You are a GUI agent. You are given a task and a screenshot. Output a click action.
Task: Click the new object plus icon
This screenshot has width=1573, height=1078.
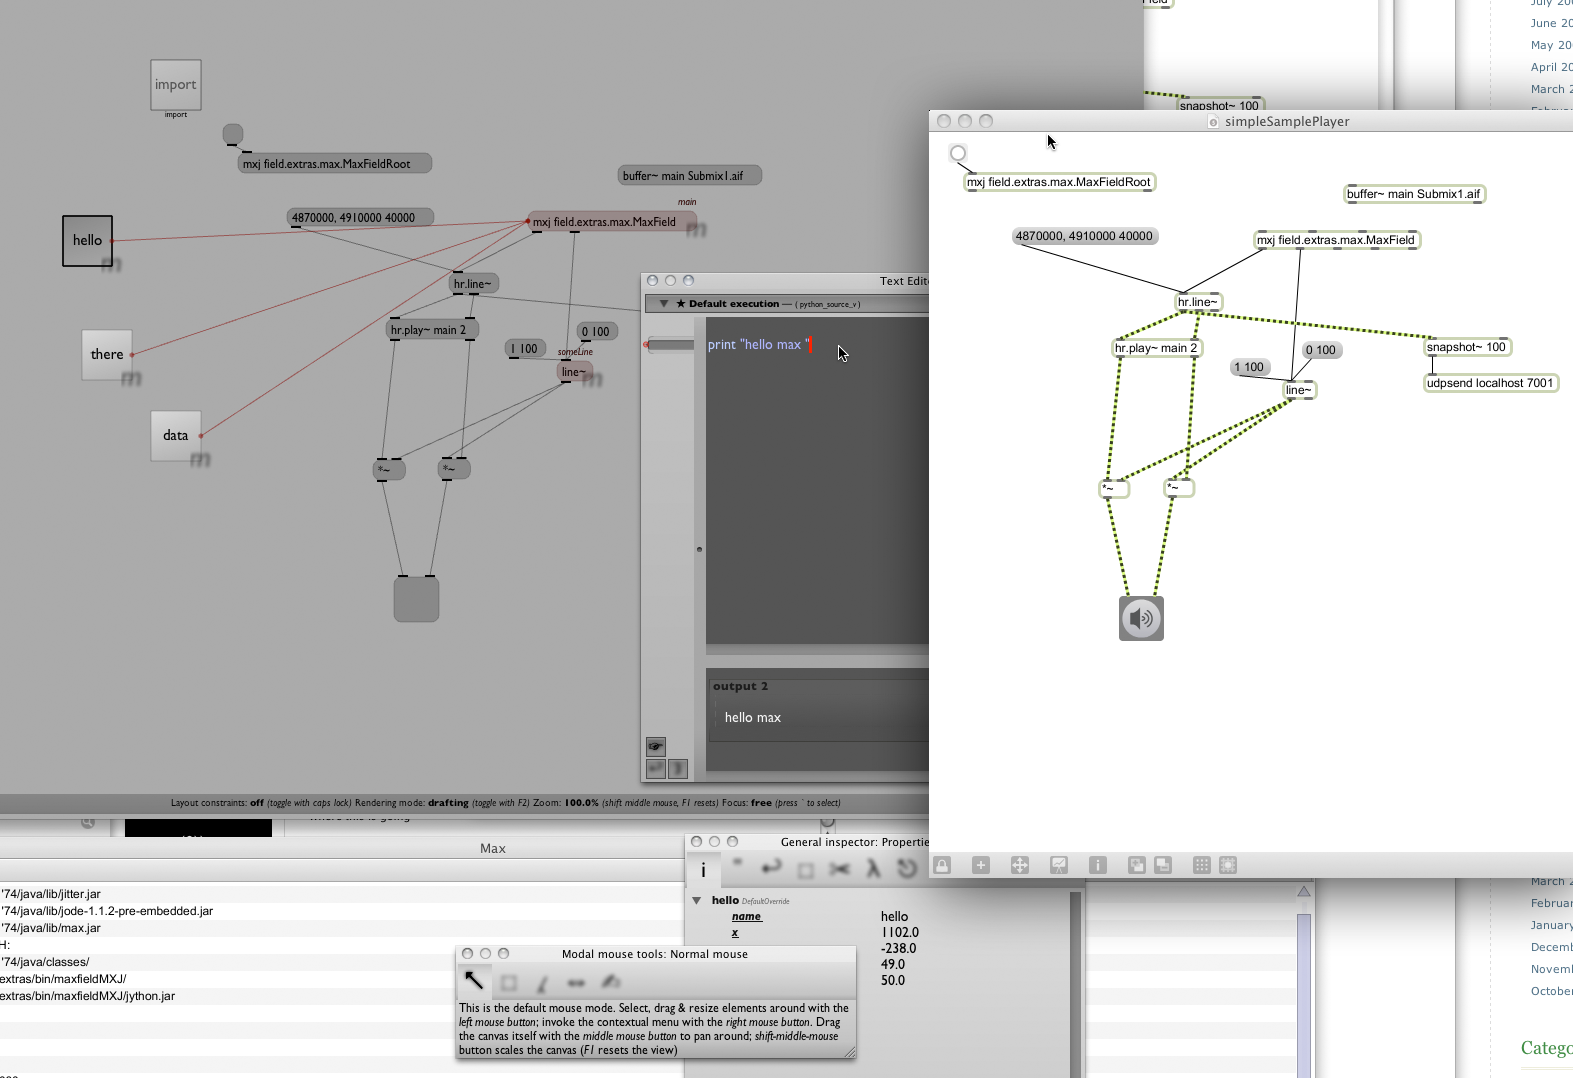coord(981,865)
